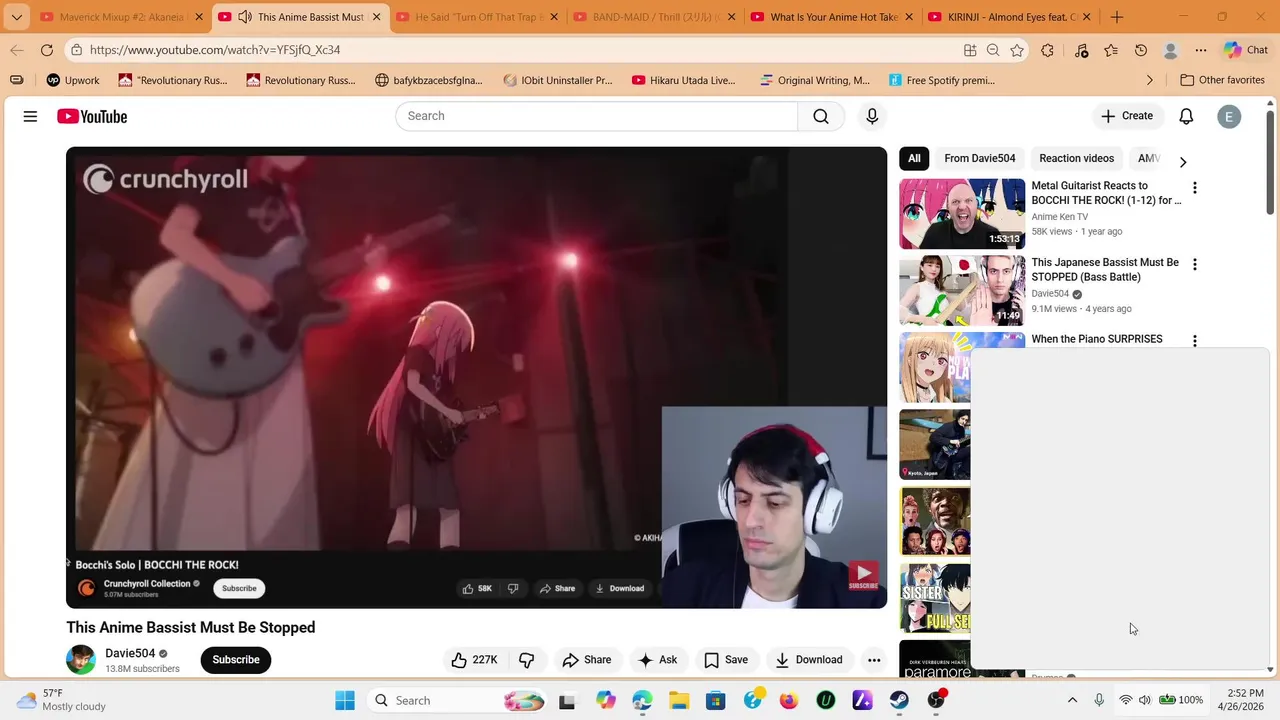Select the "From Davie504" filter chip
1280x720 pixels.
point(980,158)
